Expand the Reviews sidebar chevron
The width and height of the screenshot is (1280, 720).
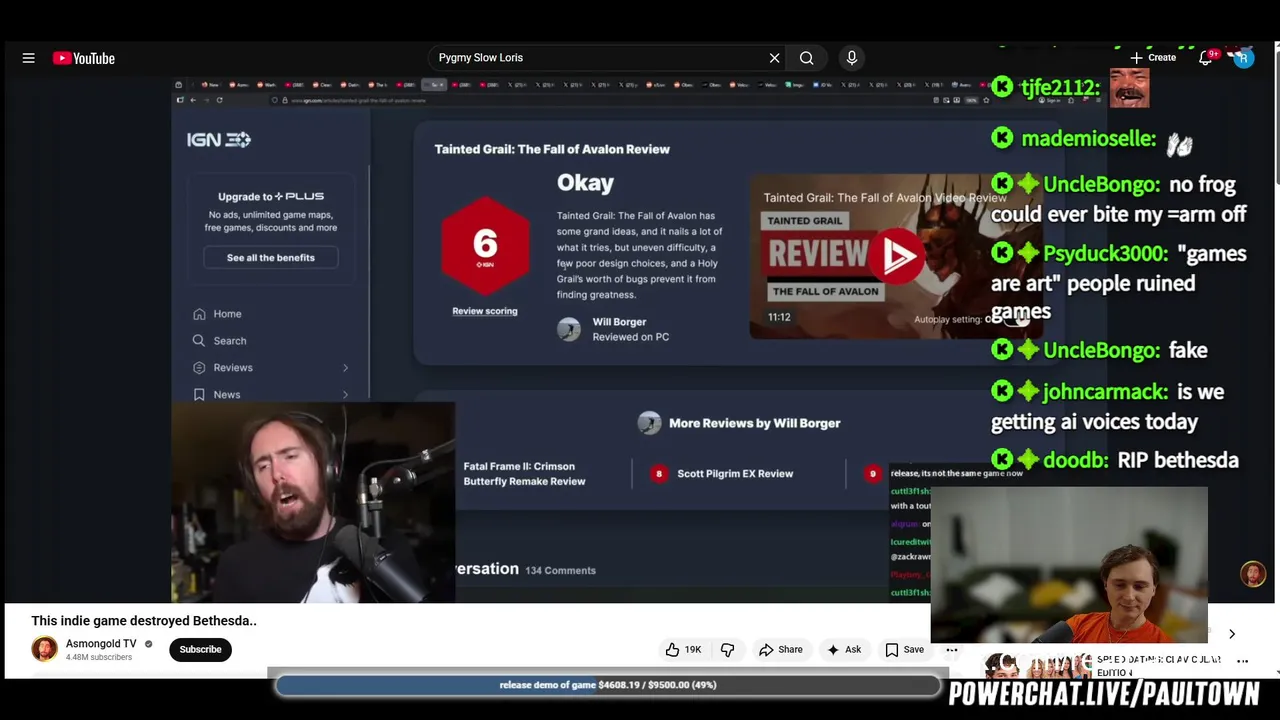click(x=345, y=368)
